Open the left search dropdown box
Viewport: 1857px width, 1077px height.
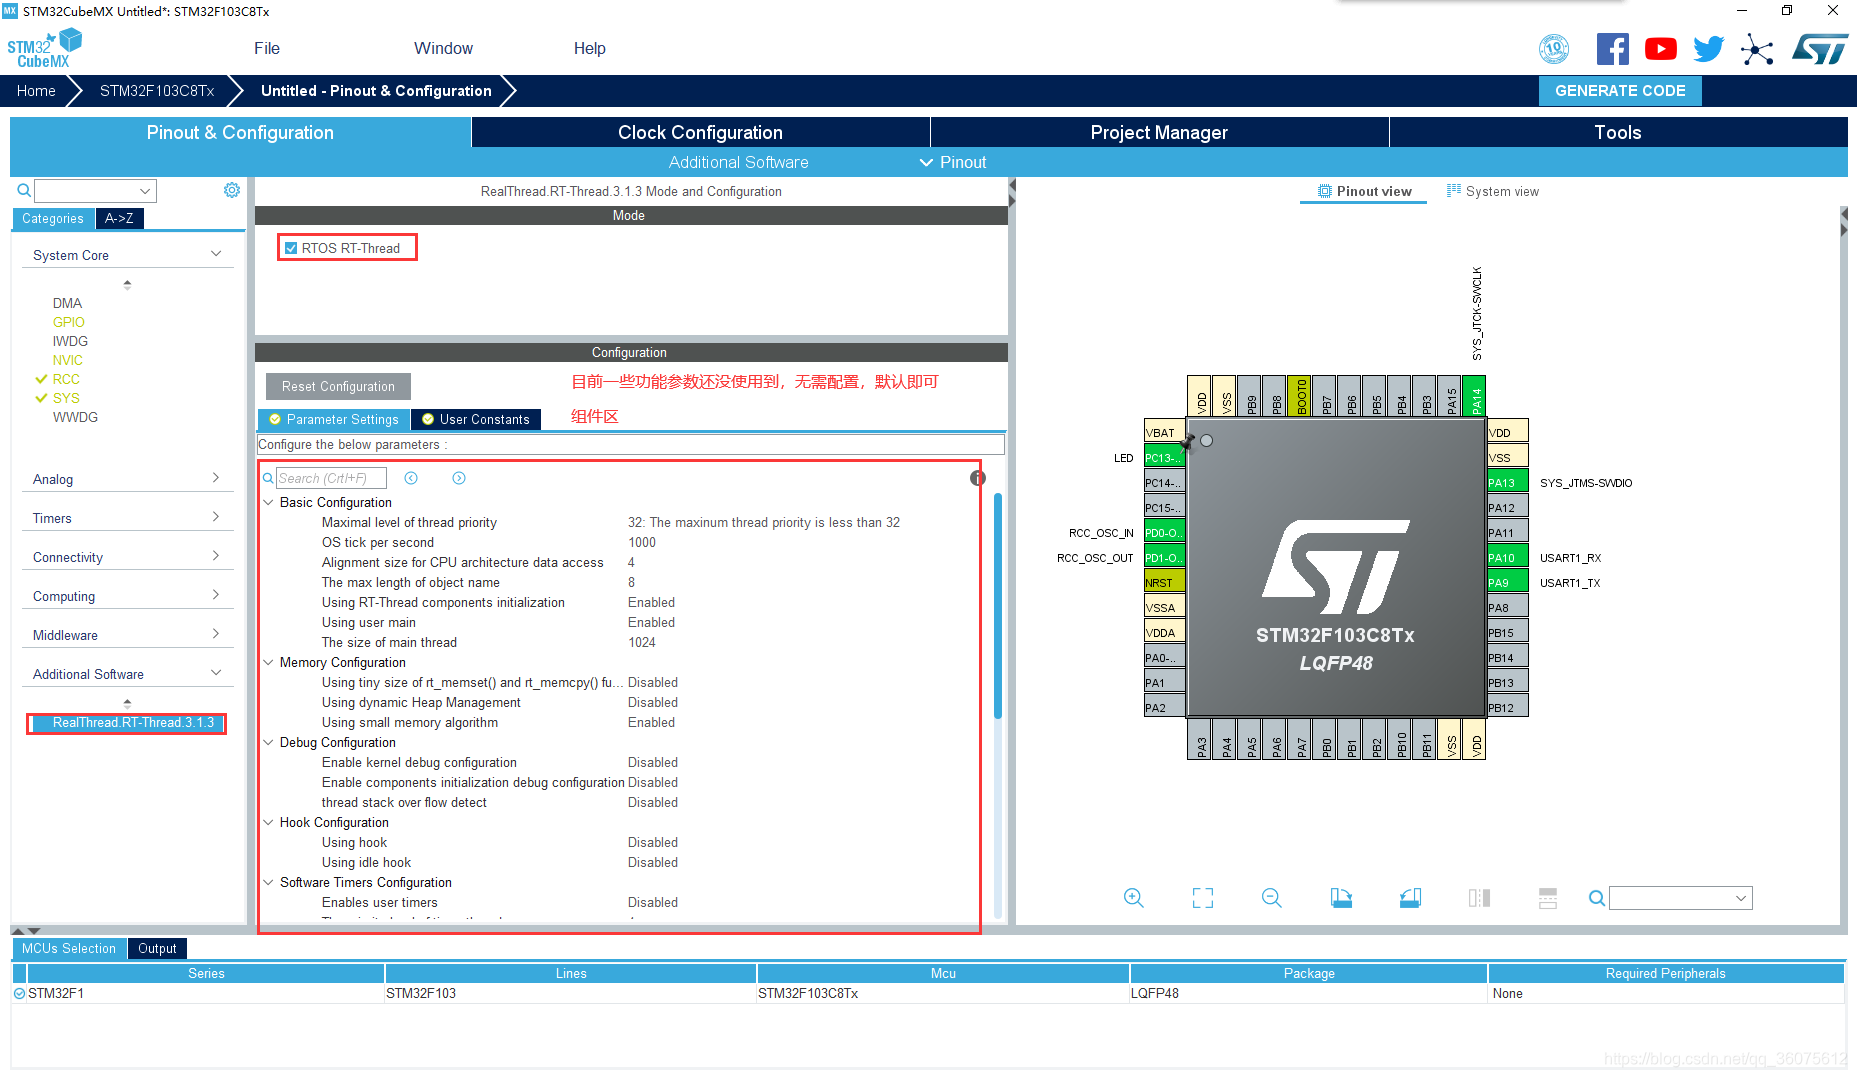(96, 190)
